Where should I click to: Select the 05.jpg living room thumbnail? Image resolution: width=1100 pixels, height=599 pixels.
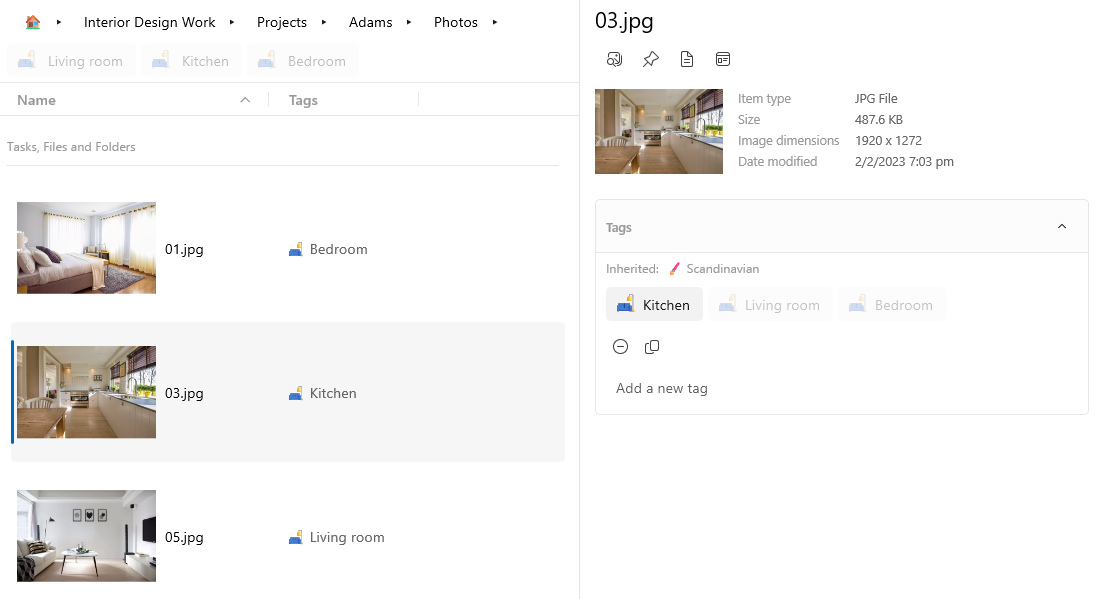pos(86,536)
